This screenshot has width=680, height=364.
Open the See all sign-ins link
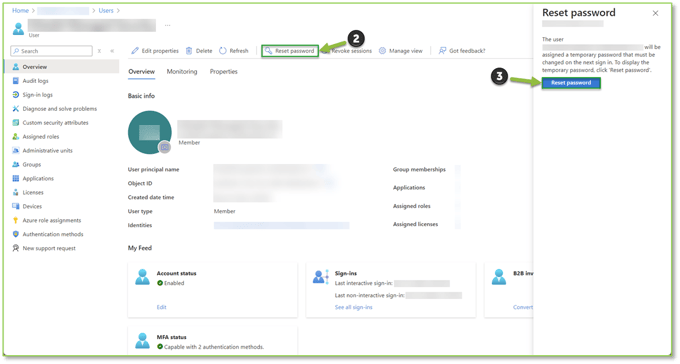pyautogui.click(x=353, y=307)
